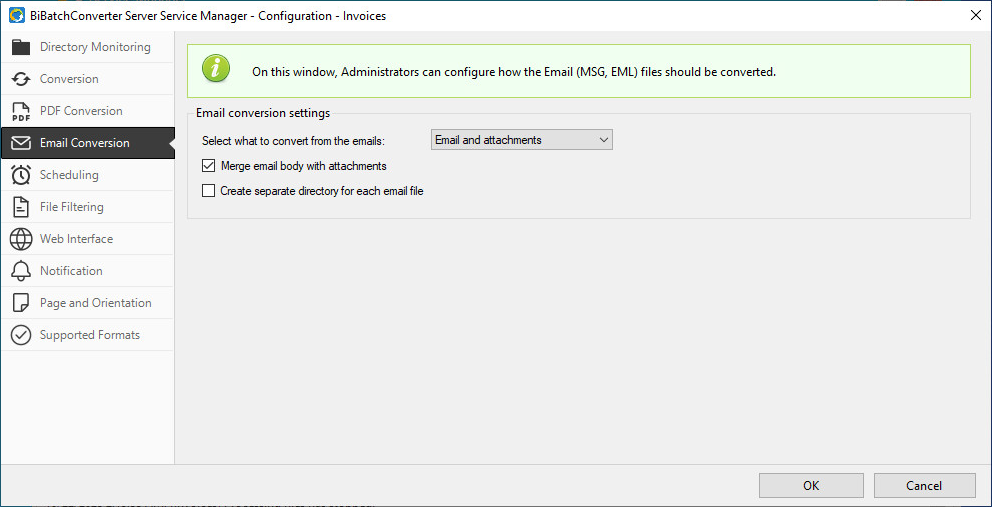This screenshot has height=507, width=992.
Task: Click the Notification bell icon
Action: (21, 271)
